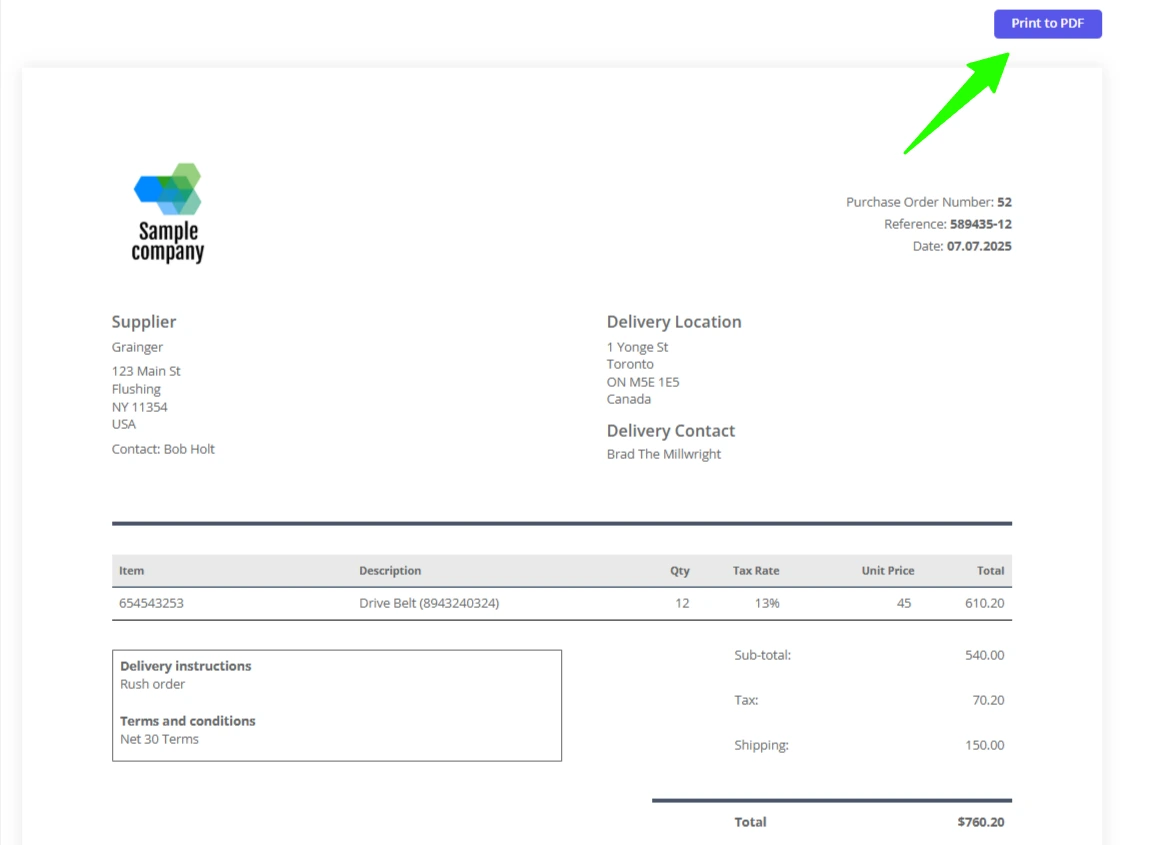Click the Total column header
This screenshot has height=845, width=1152.
(990, 571)
